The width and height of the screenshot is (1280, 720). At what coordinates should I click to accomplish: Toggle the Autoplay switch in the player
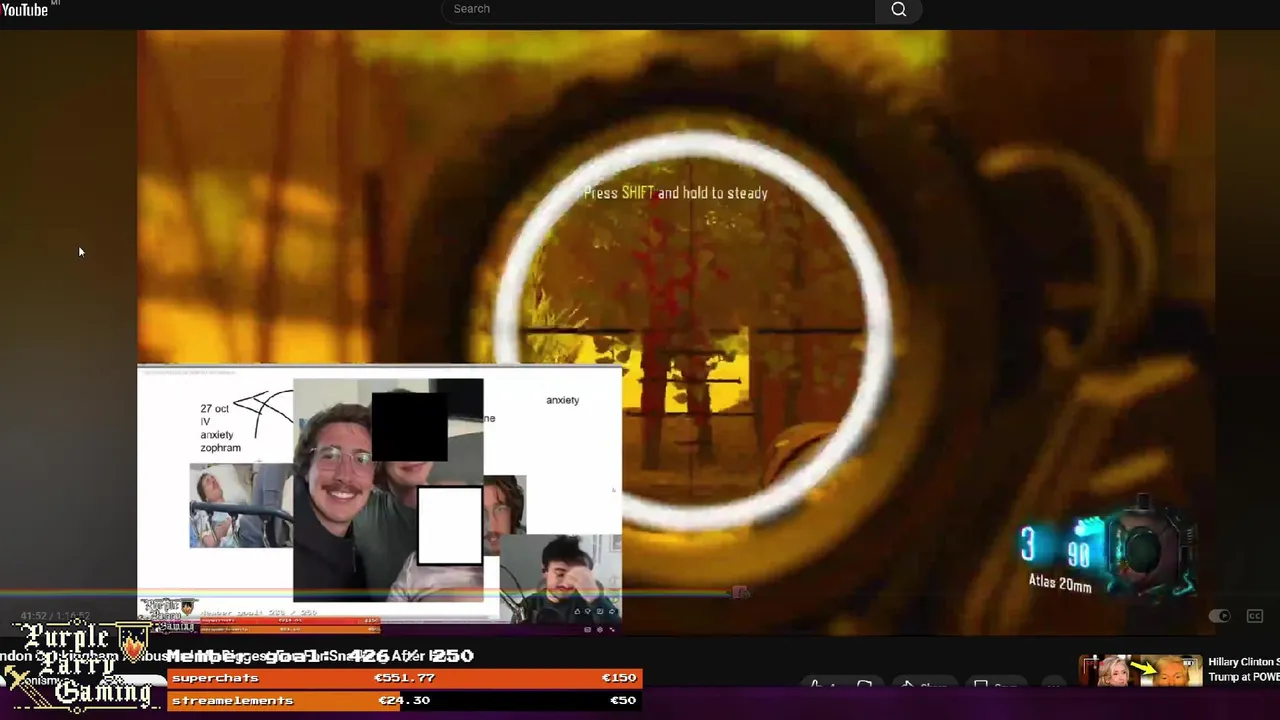[x=1219, y=616]
